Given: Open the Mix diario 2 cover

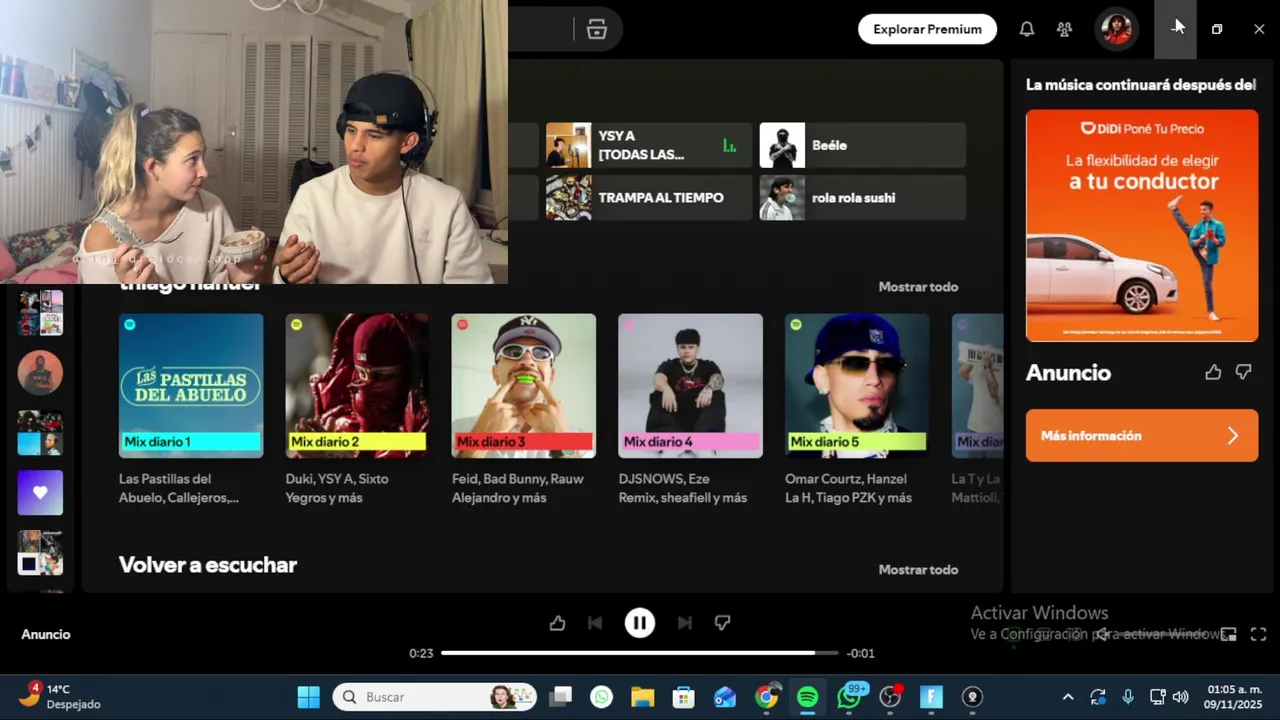Looking at the screenshot, I should point(357,386).
